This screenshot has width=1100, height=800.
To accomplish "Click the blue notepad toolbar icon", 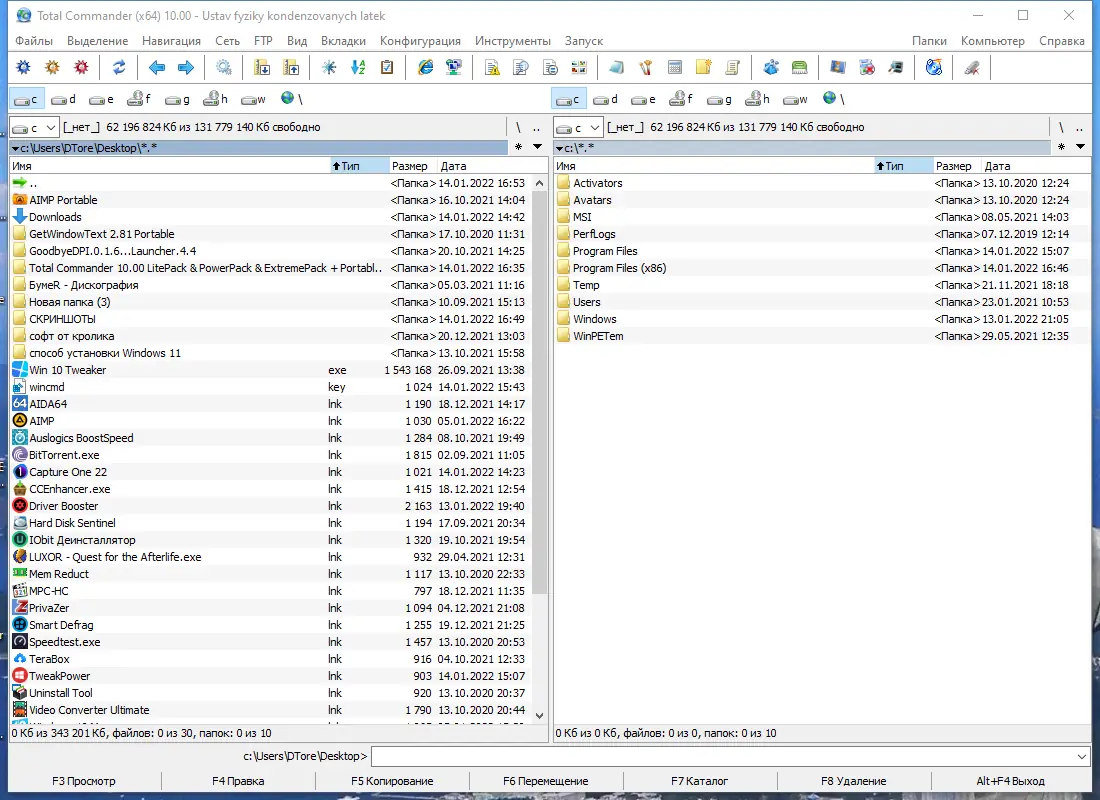I will pos(617,67).
